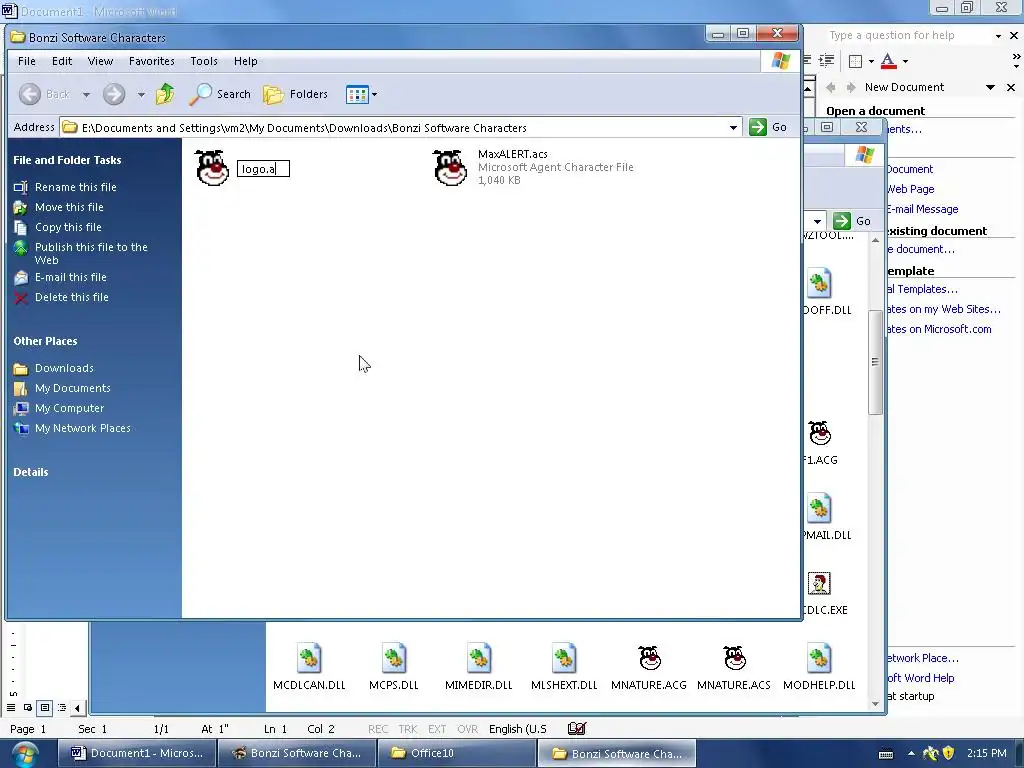Viewport: 1024px width, 768px height.
Task: Click the character icon beside logo.a rename box
Action: point(212,168)
